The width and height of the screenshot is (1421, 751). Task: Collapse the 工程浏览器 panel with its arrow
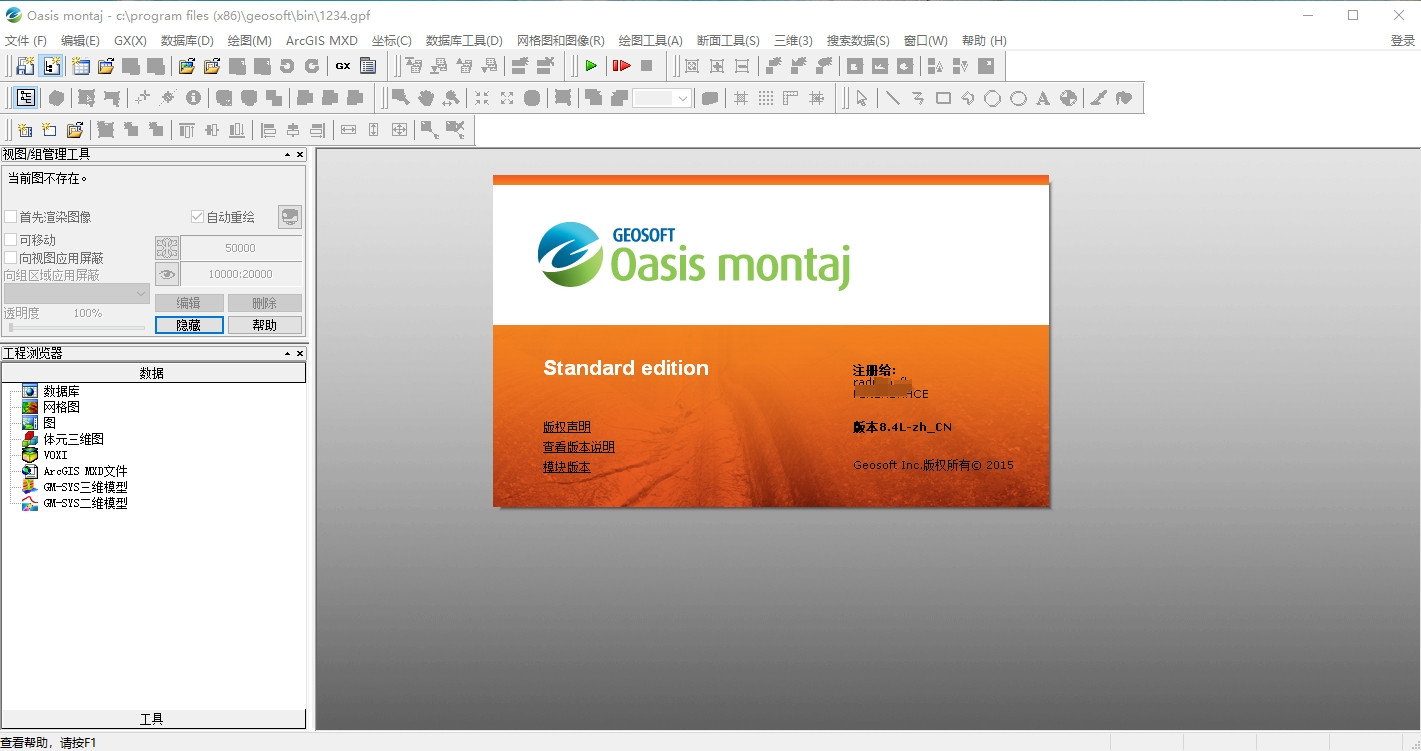tap(287, 354)
